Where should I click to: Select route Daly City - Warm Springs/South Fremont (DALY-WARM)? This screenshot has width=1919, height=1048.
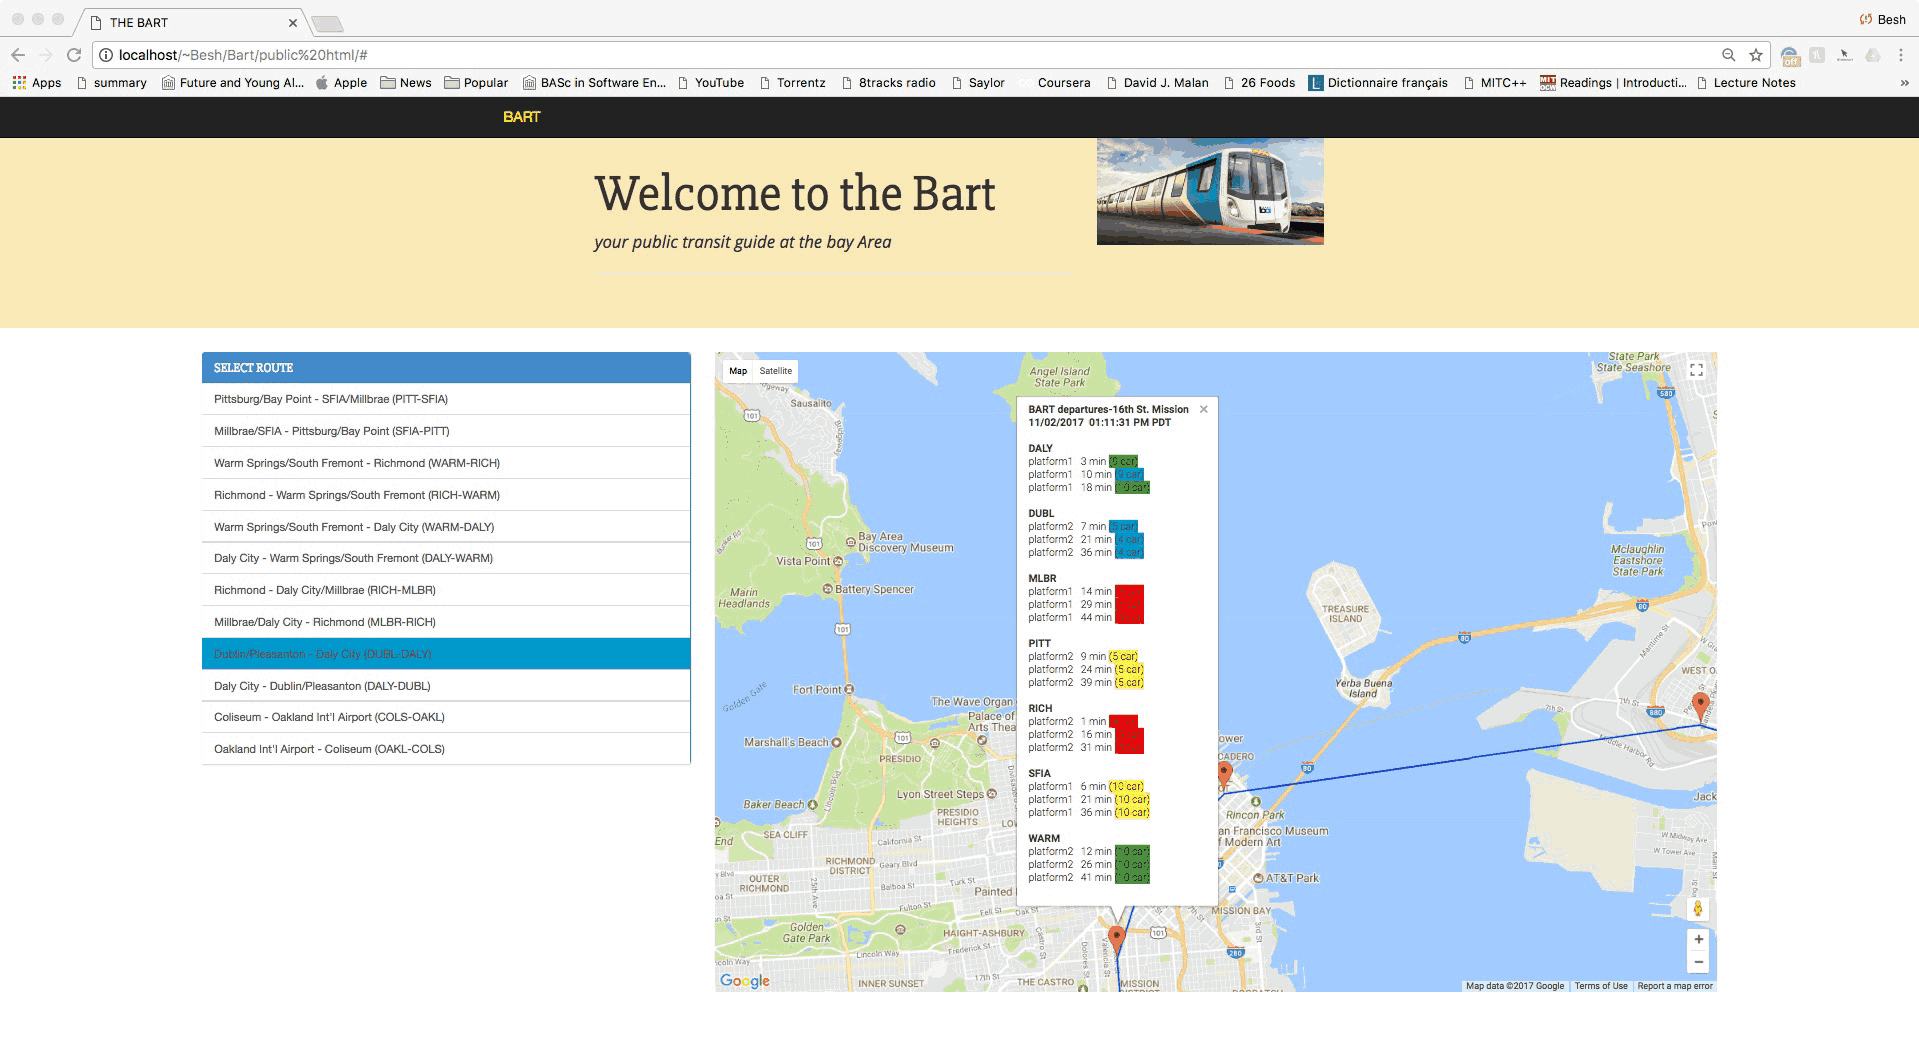446,558
